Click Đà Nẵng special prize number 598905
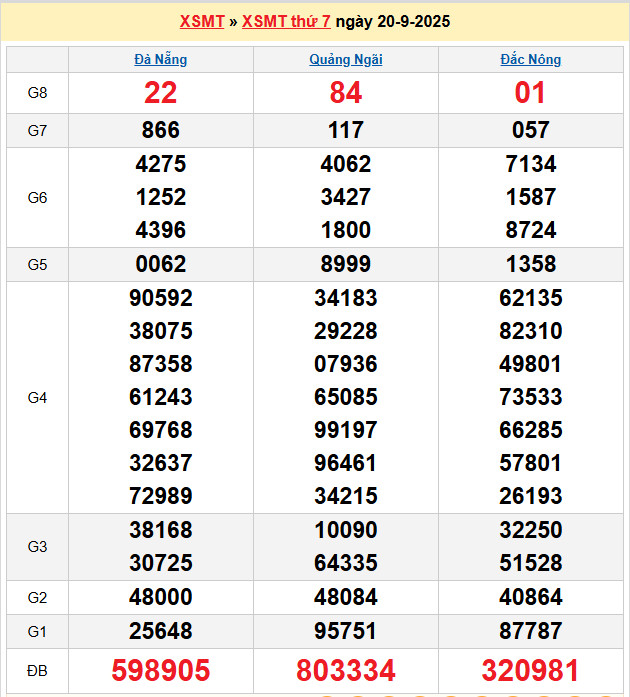Viewport: 630px width, 697px height. pyautogui.click(x=160, y=671)
